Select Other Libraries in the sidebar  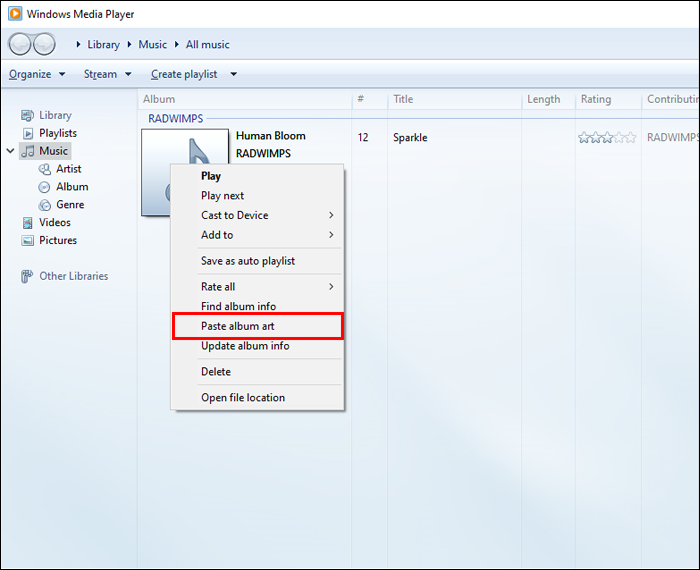pyautogui.click(x=74, y=276)
